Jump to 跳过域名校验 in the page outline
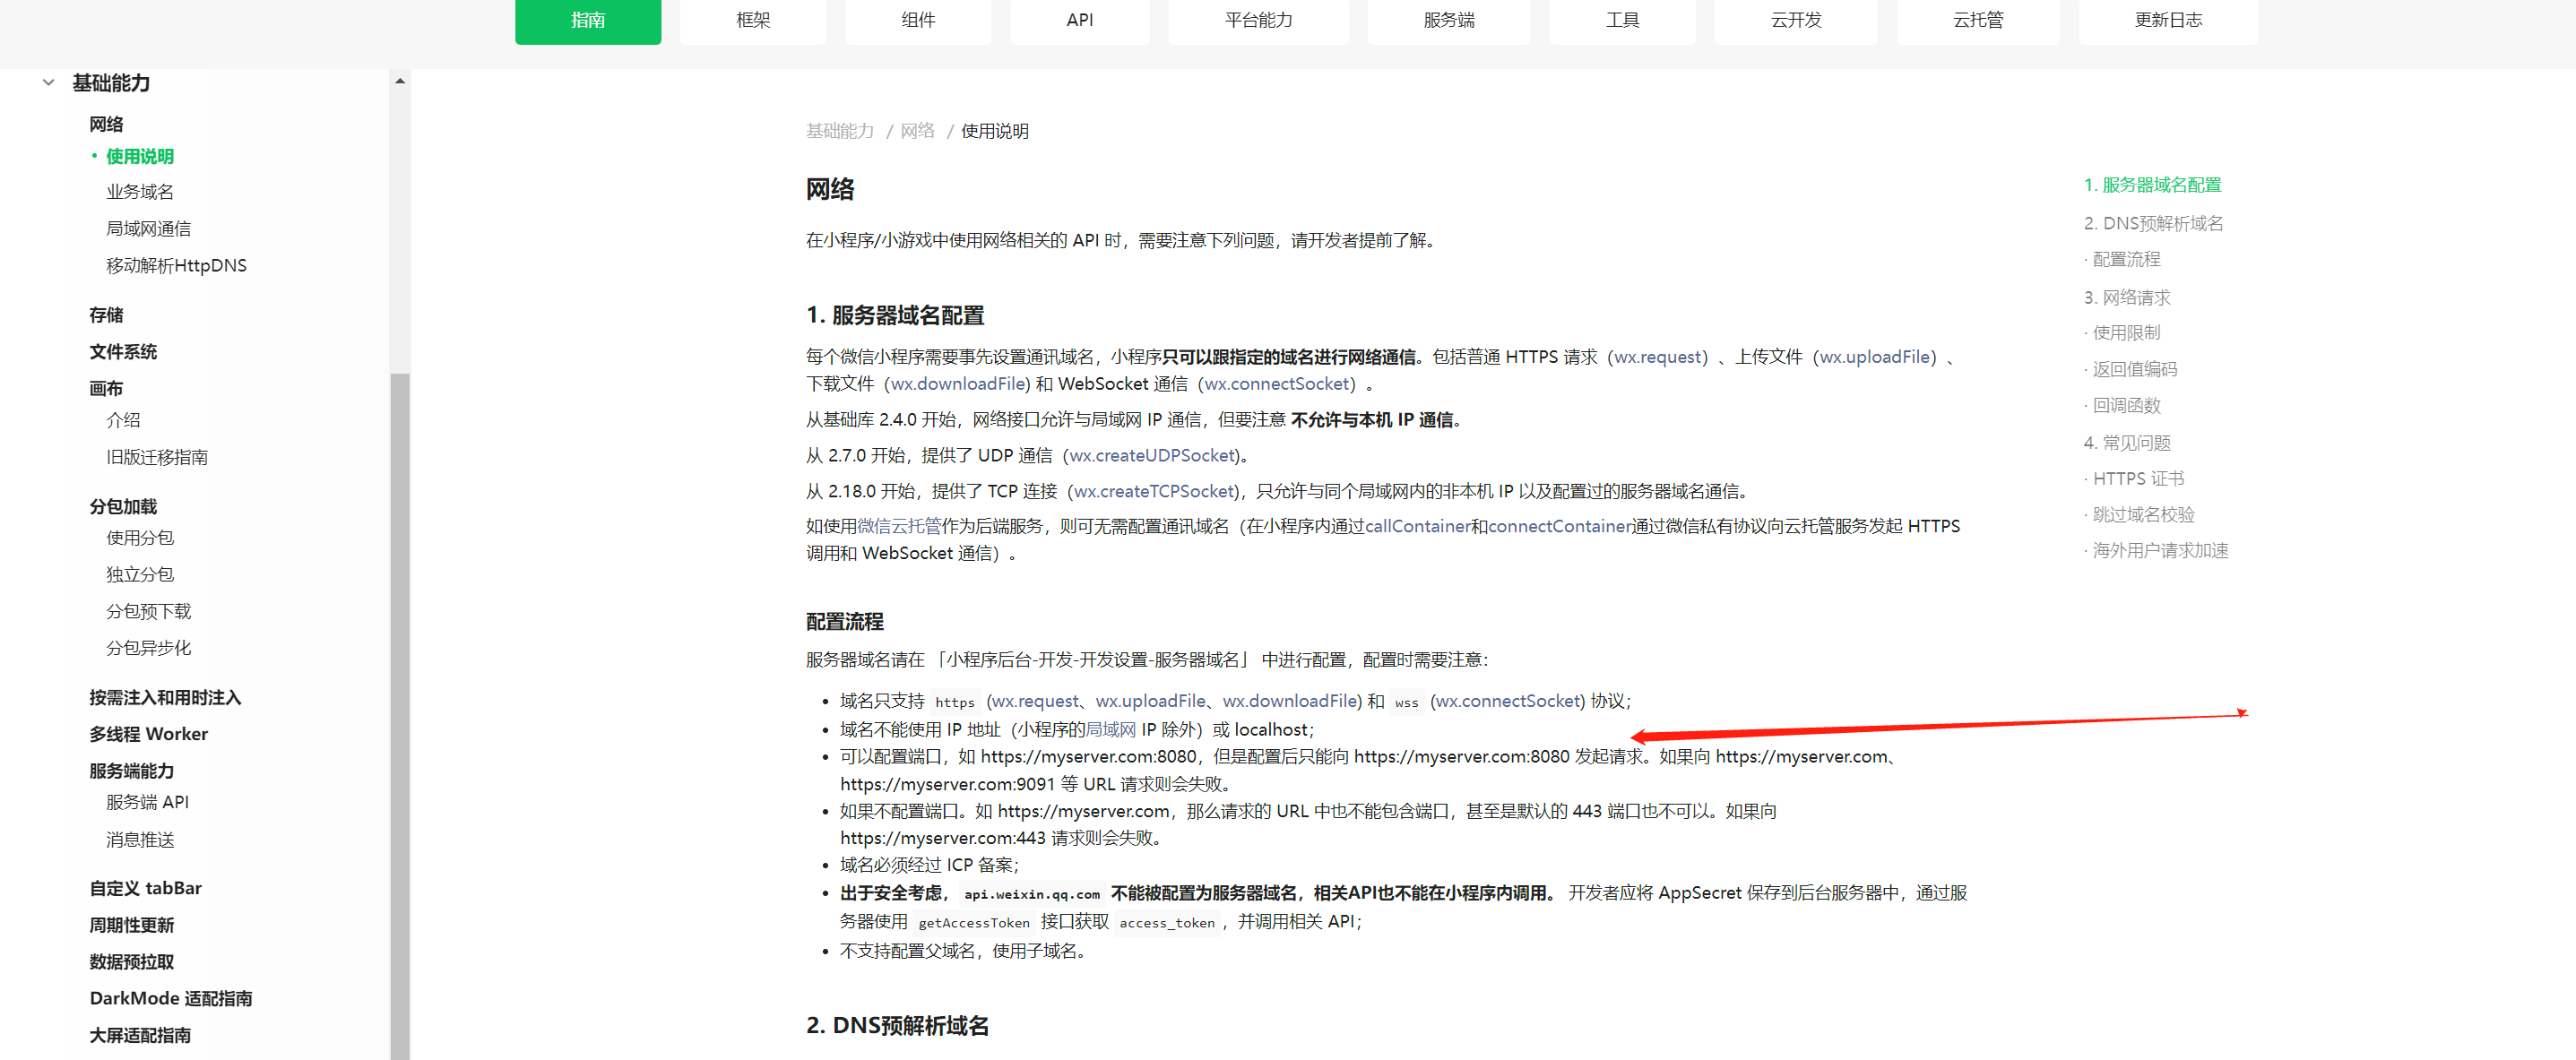 (x=2142, y=514)
